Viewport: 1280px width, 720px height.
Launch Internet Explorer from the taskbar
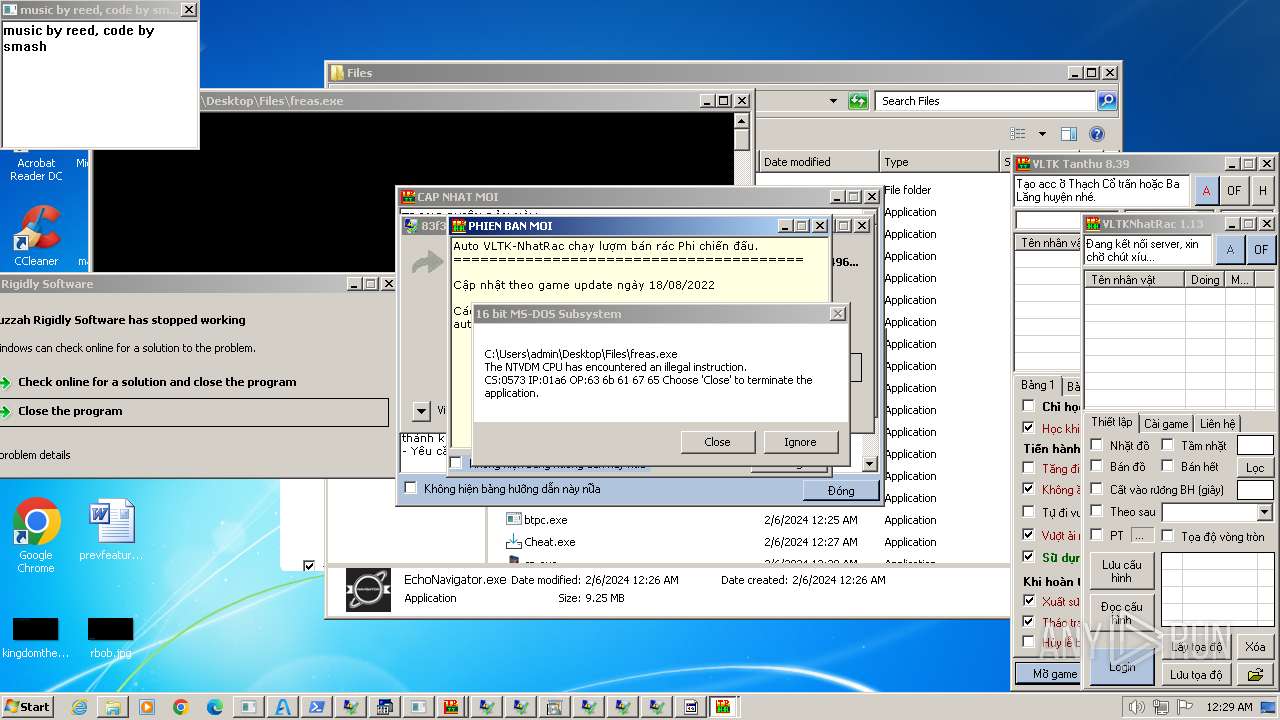[79, 707]
